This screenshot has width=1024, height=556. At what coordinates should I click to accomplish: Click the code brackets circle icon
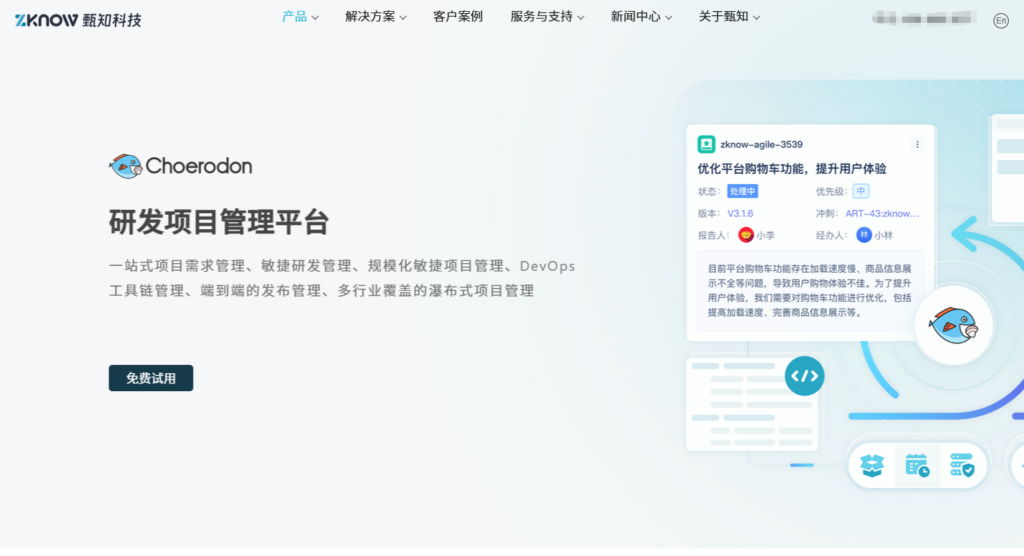point(804,376)
